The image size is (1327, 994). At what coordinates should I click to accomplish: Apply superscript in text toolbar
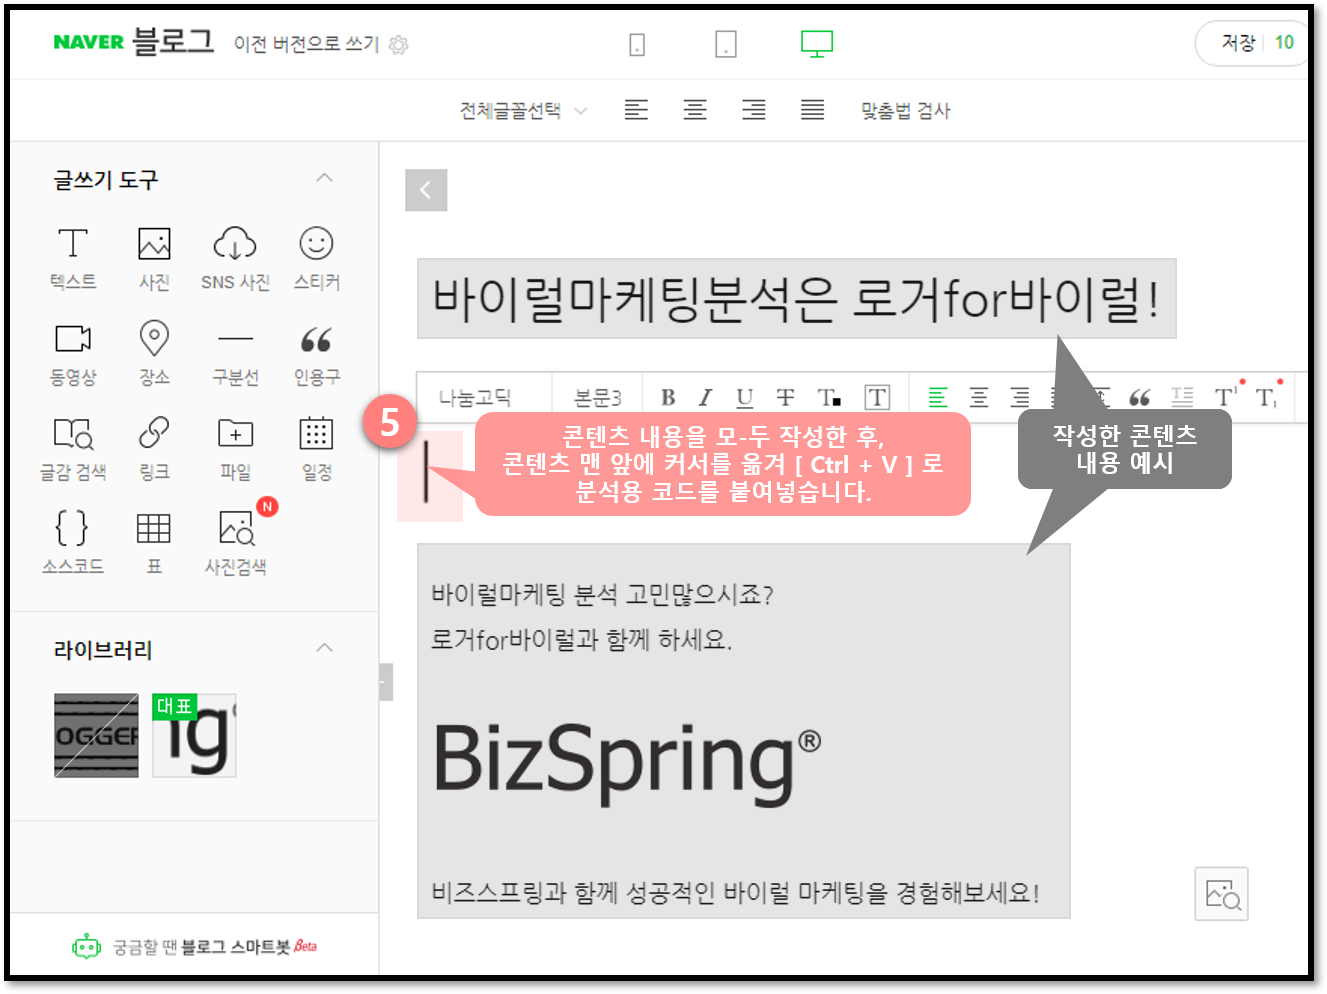coord(1228,396)
